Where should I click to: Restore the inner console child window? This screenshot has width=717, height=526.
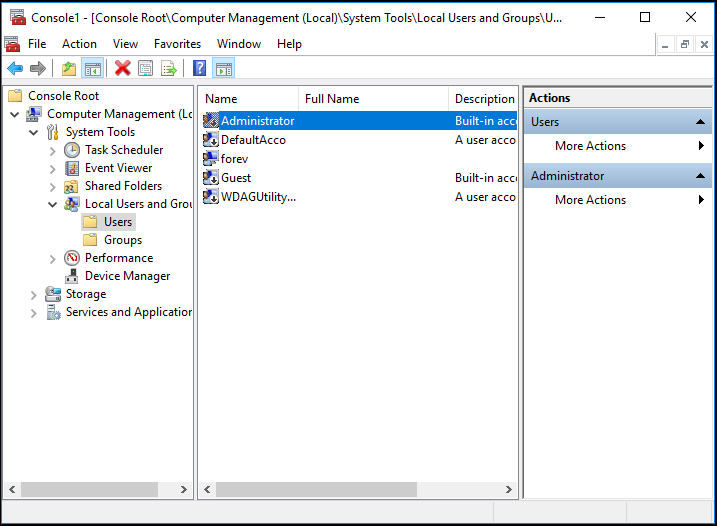click(685, 44)
